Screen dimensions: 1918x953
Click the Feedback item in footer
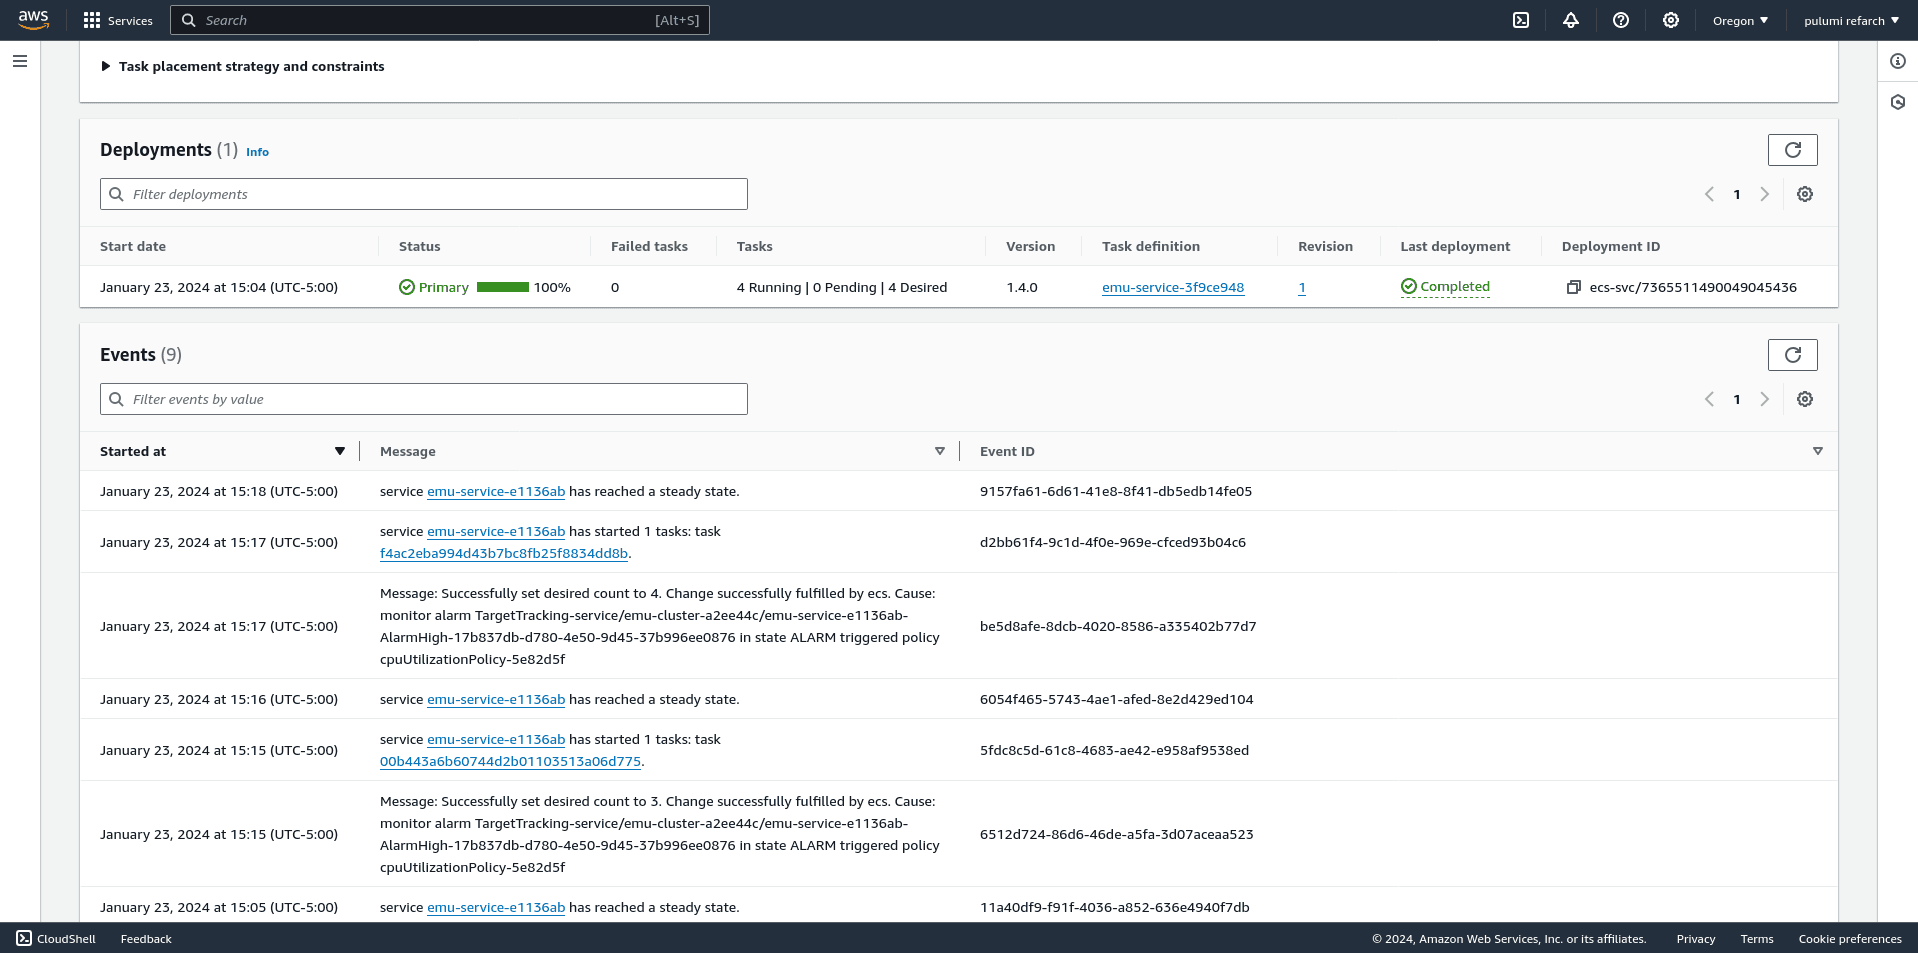click(x=146, y=939)
